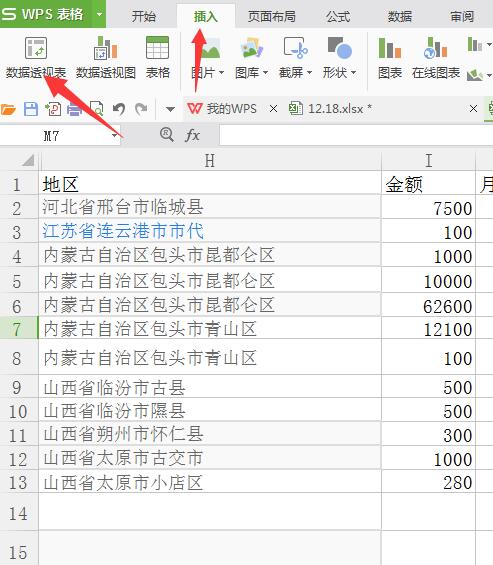Expand the WPS 表格 application menu arrow
The width and height of the screenshot is (493, 565).
[x=99, y=14]
